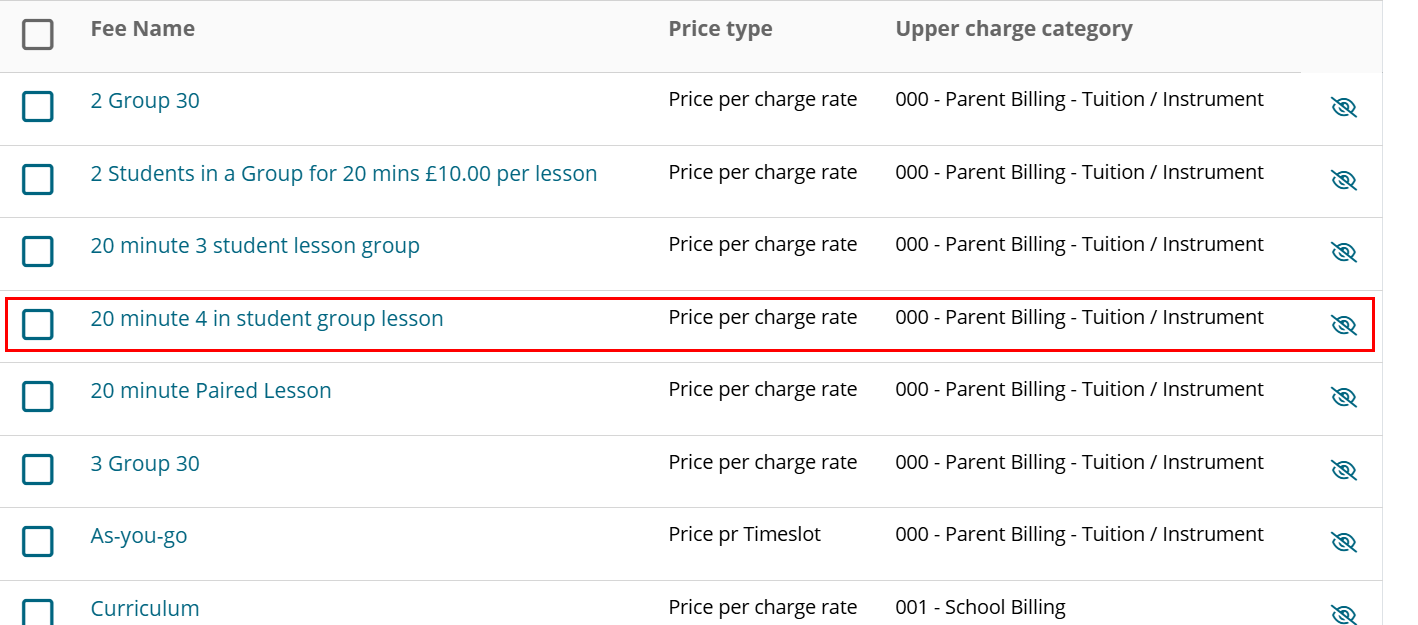The height and width of the screenshot is (625, 1418).
Task: Check the 3 Group 30 row checkbox
Action: tap(38, 469)
